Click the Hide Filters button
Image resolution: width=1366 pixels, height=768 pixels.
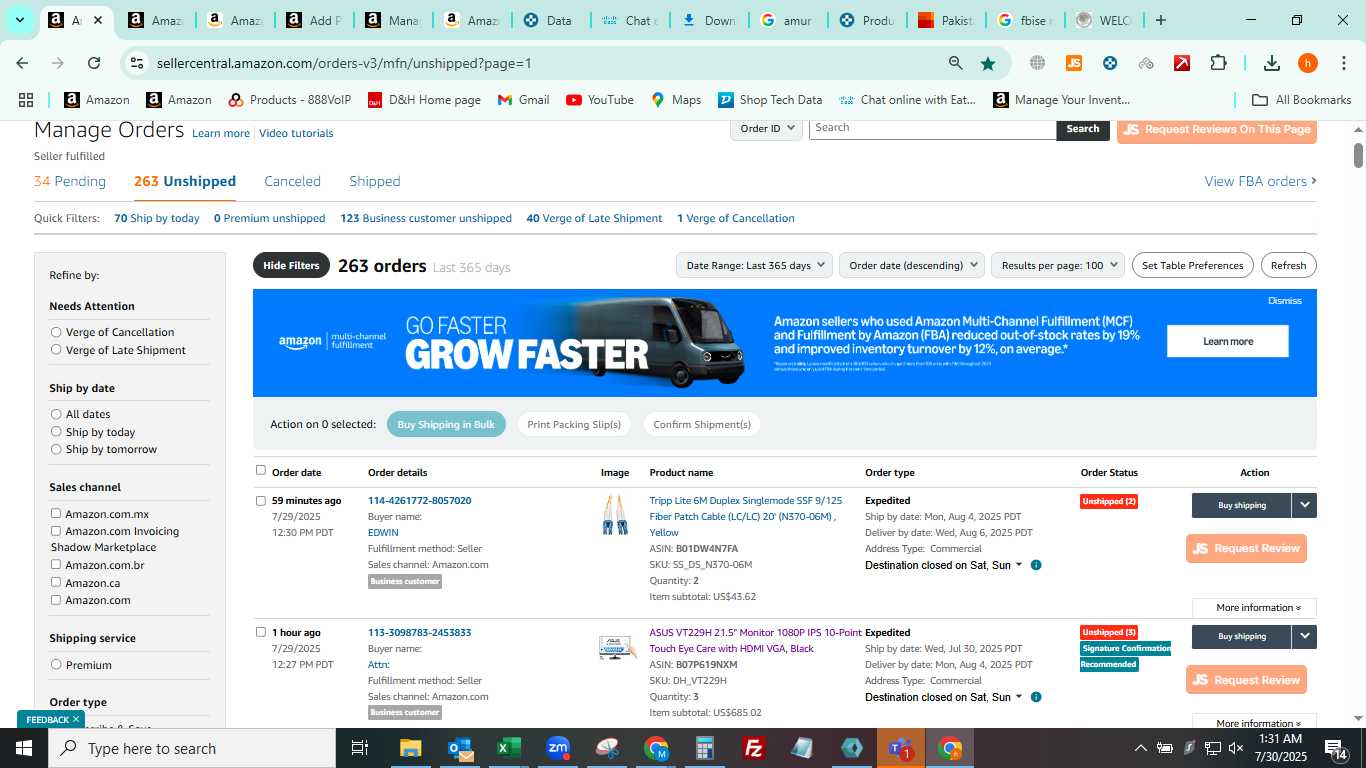[x=291, y=265]
